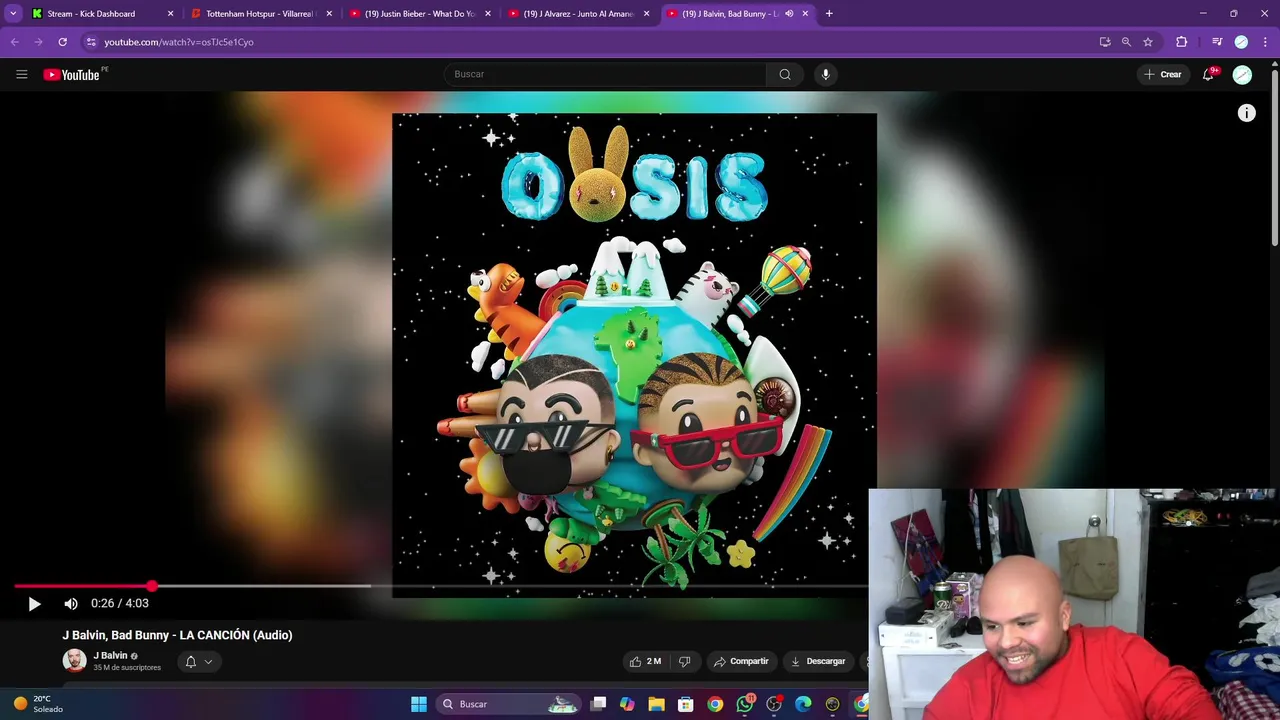Open the tab search dropdown arrow
1280x720 pixels.
14,14
